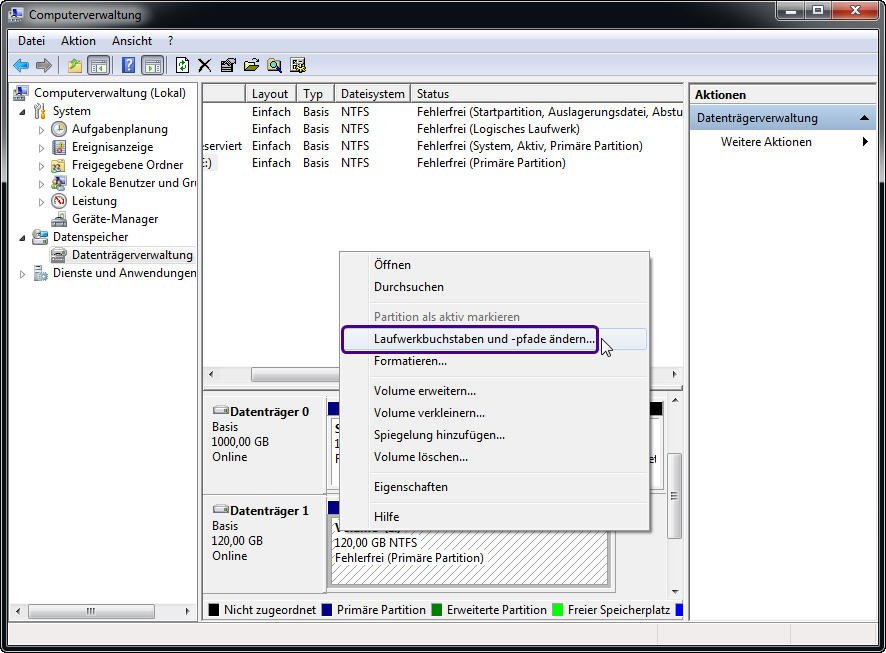Click the Freigegebene Ordner folder icon
The image size is (886, 653).
pos(59,165)
